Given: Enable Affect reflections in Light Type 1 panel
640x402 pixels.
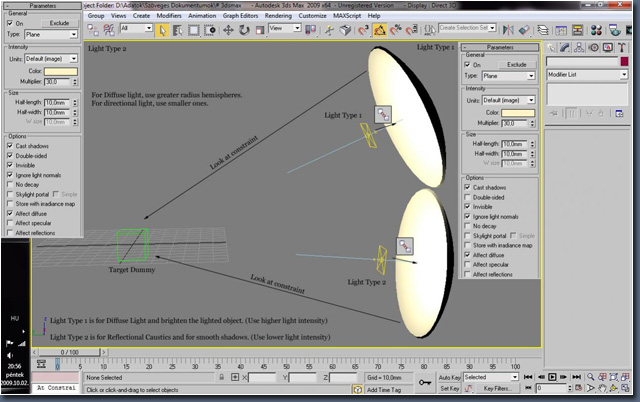Looking at the screenshot, I should click(467, 274).
